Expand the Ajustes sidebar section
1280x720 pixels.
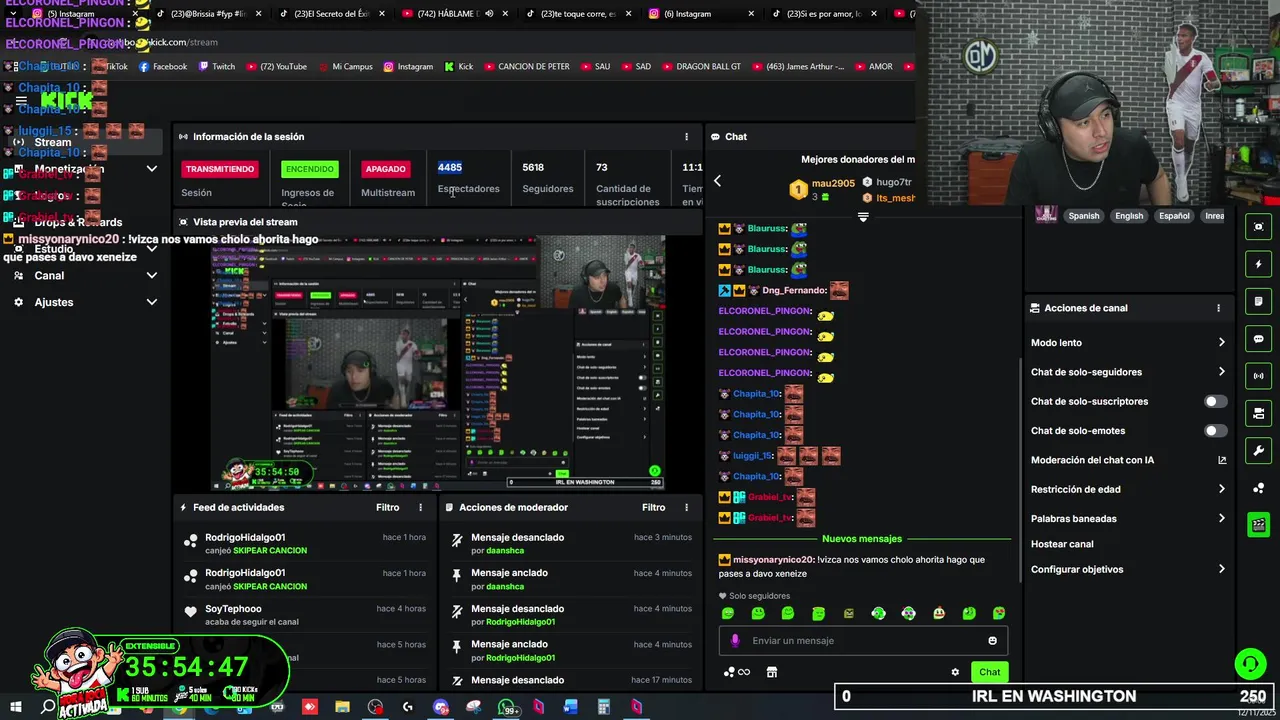[x=152, y=302]
